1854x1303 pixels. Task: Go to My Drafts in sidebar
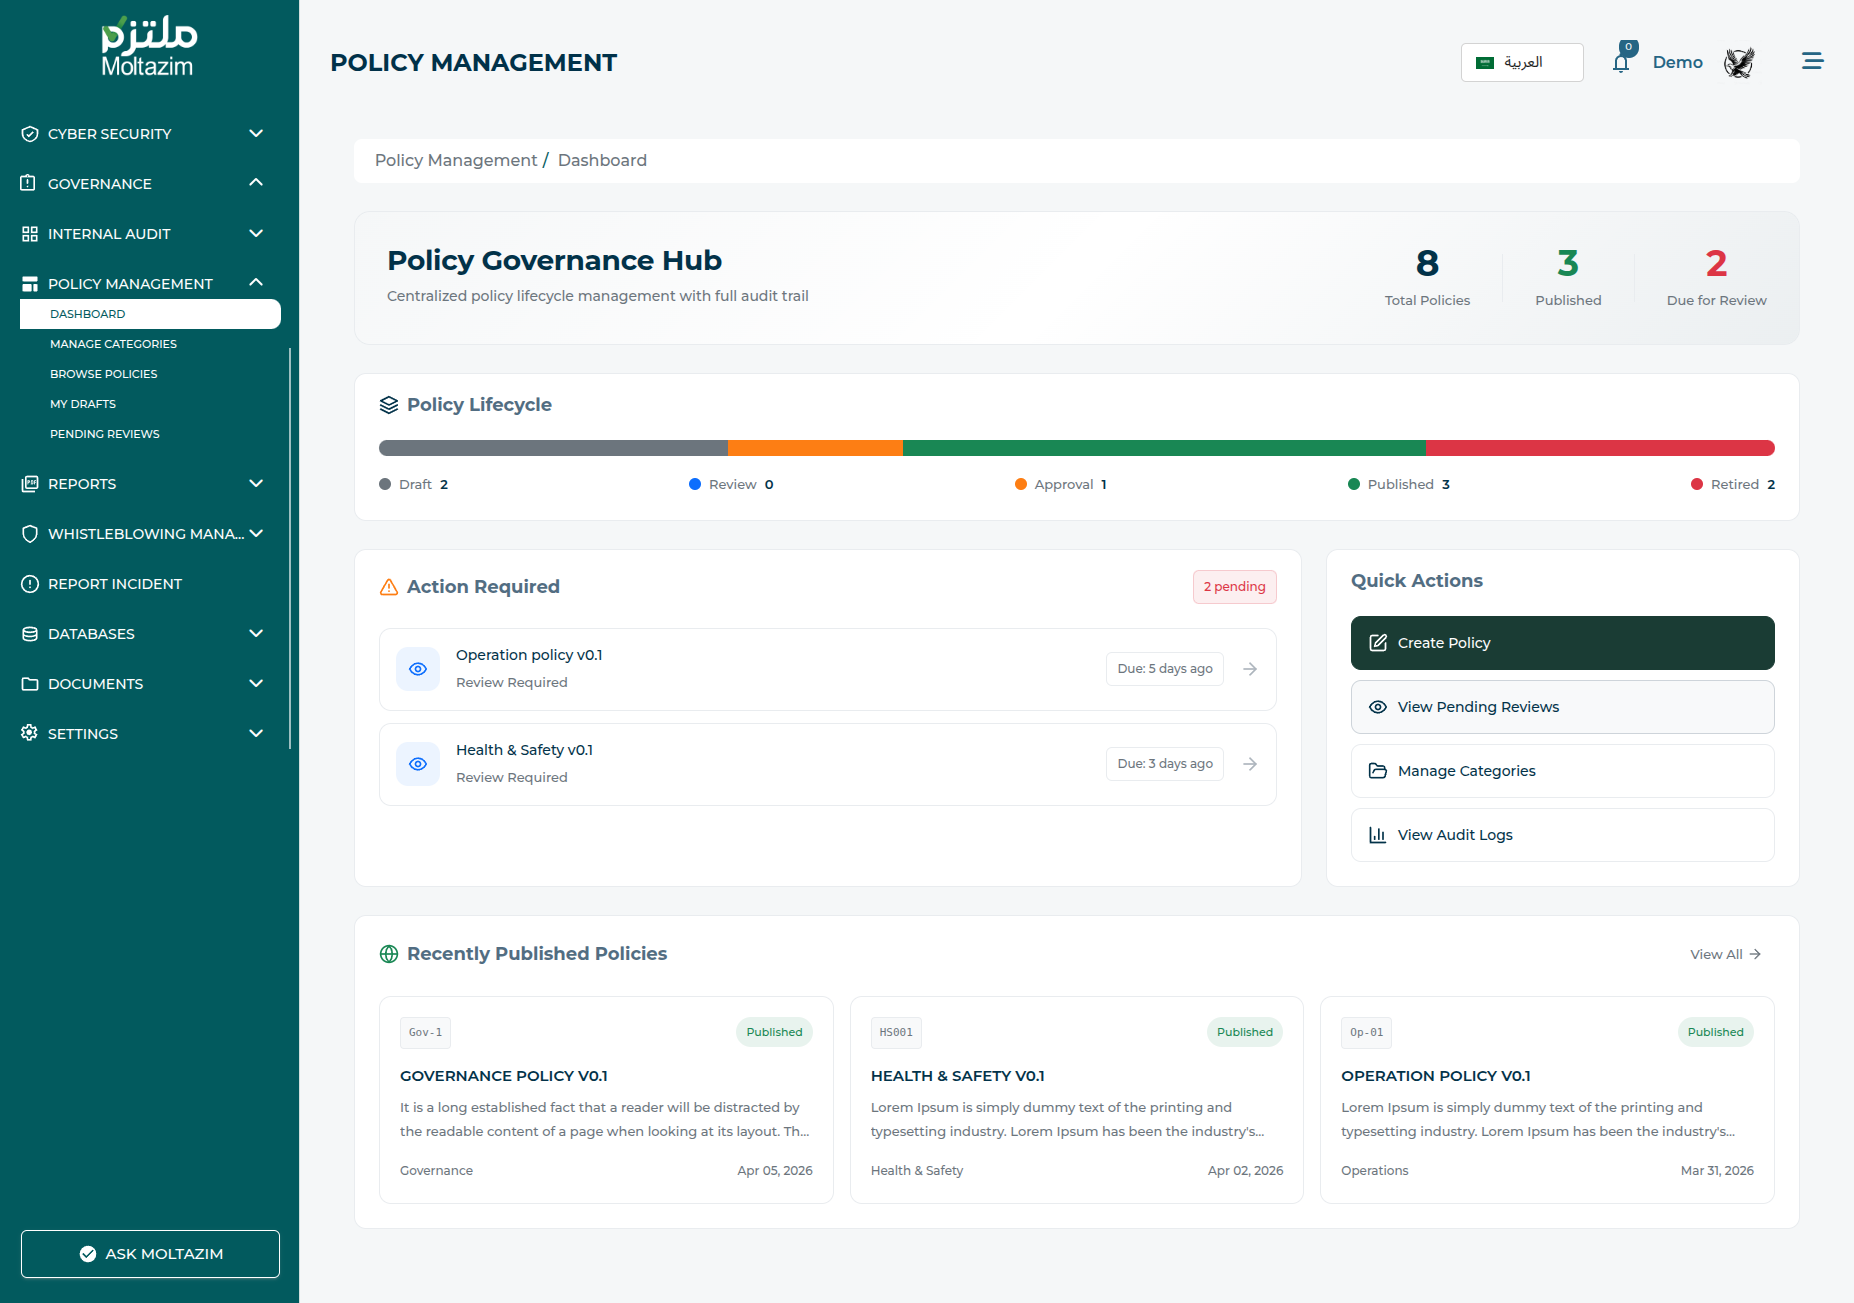click(83, 404)
